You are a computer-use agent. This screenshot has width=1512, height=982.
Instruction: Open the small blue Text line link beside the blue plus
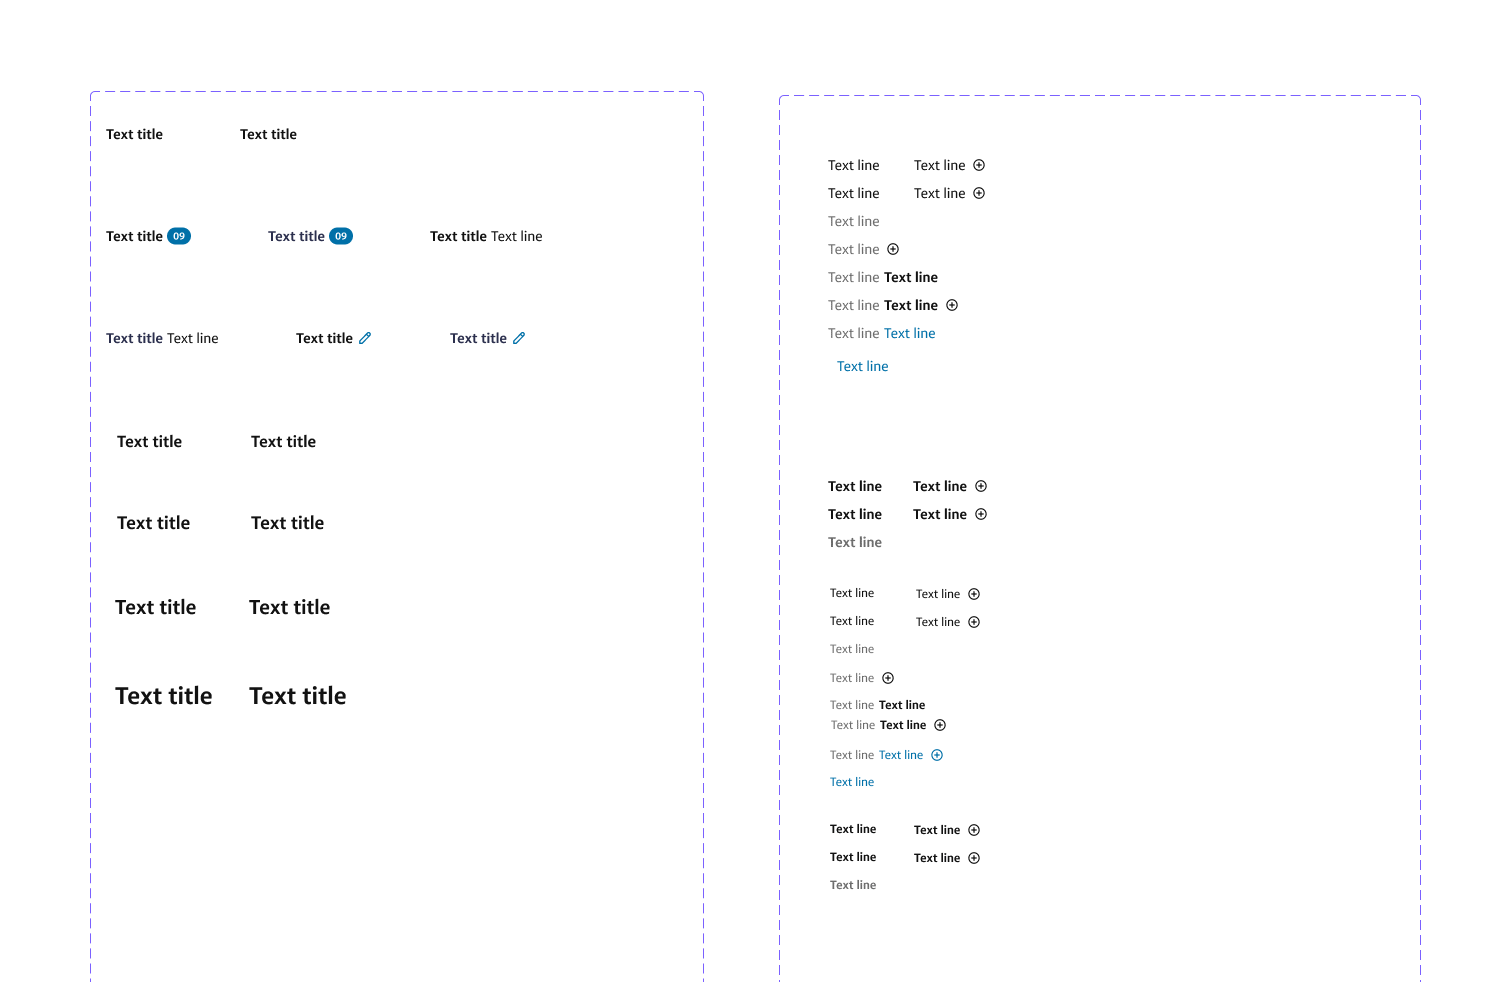[x=901, y=755]
